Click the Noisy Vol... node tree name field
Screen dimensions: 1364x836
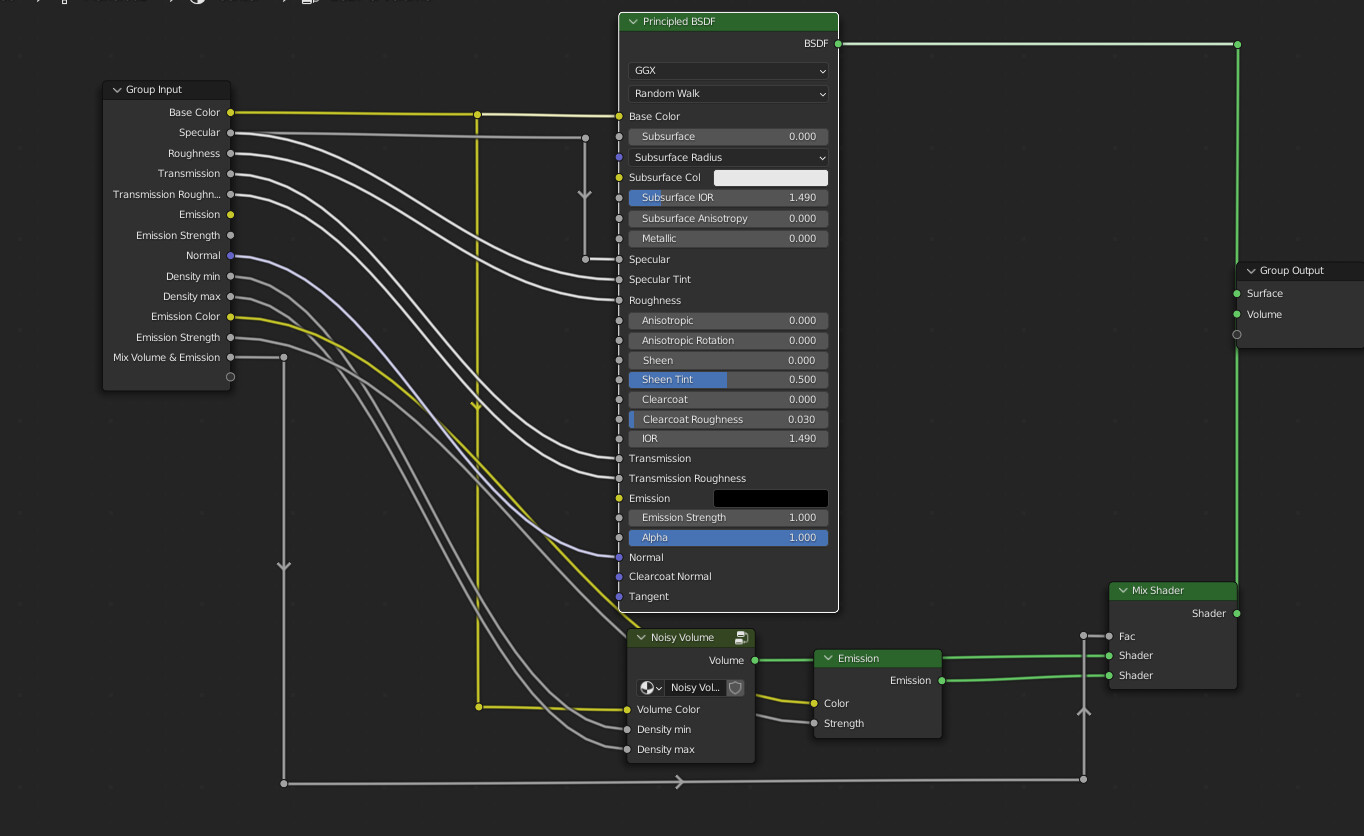click(x=696, y=688)
